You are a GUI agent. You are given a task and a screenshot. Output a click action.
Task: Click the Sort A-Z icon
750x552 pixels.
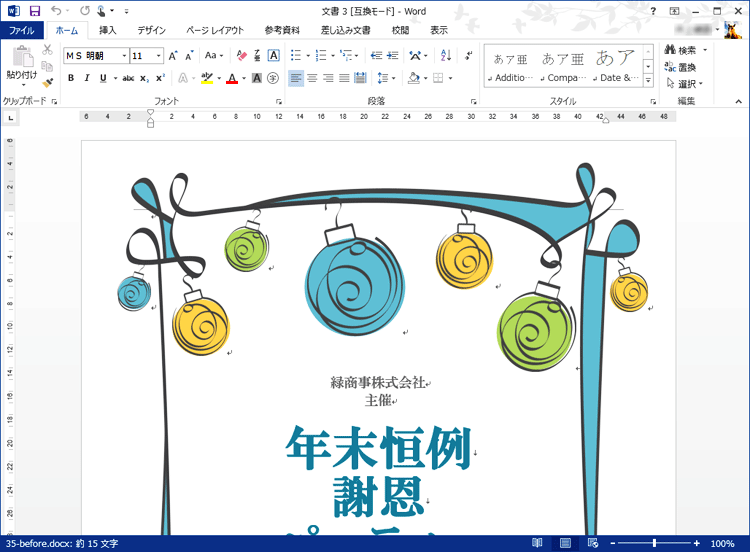[446, 56]
